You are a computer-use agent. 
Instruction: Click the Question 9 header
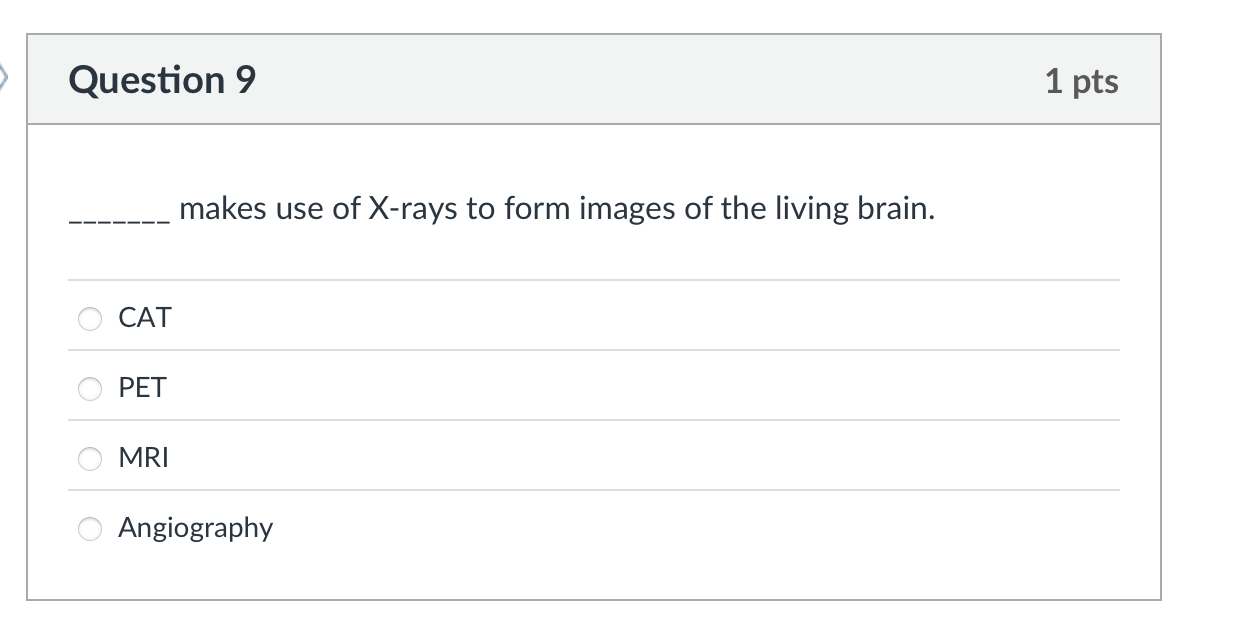159,80
